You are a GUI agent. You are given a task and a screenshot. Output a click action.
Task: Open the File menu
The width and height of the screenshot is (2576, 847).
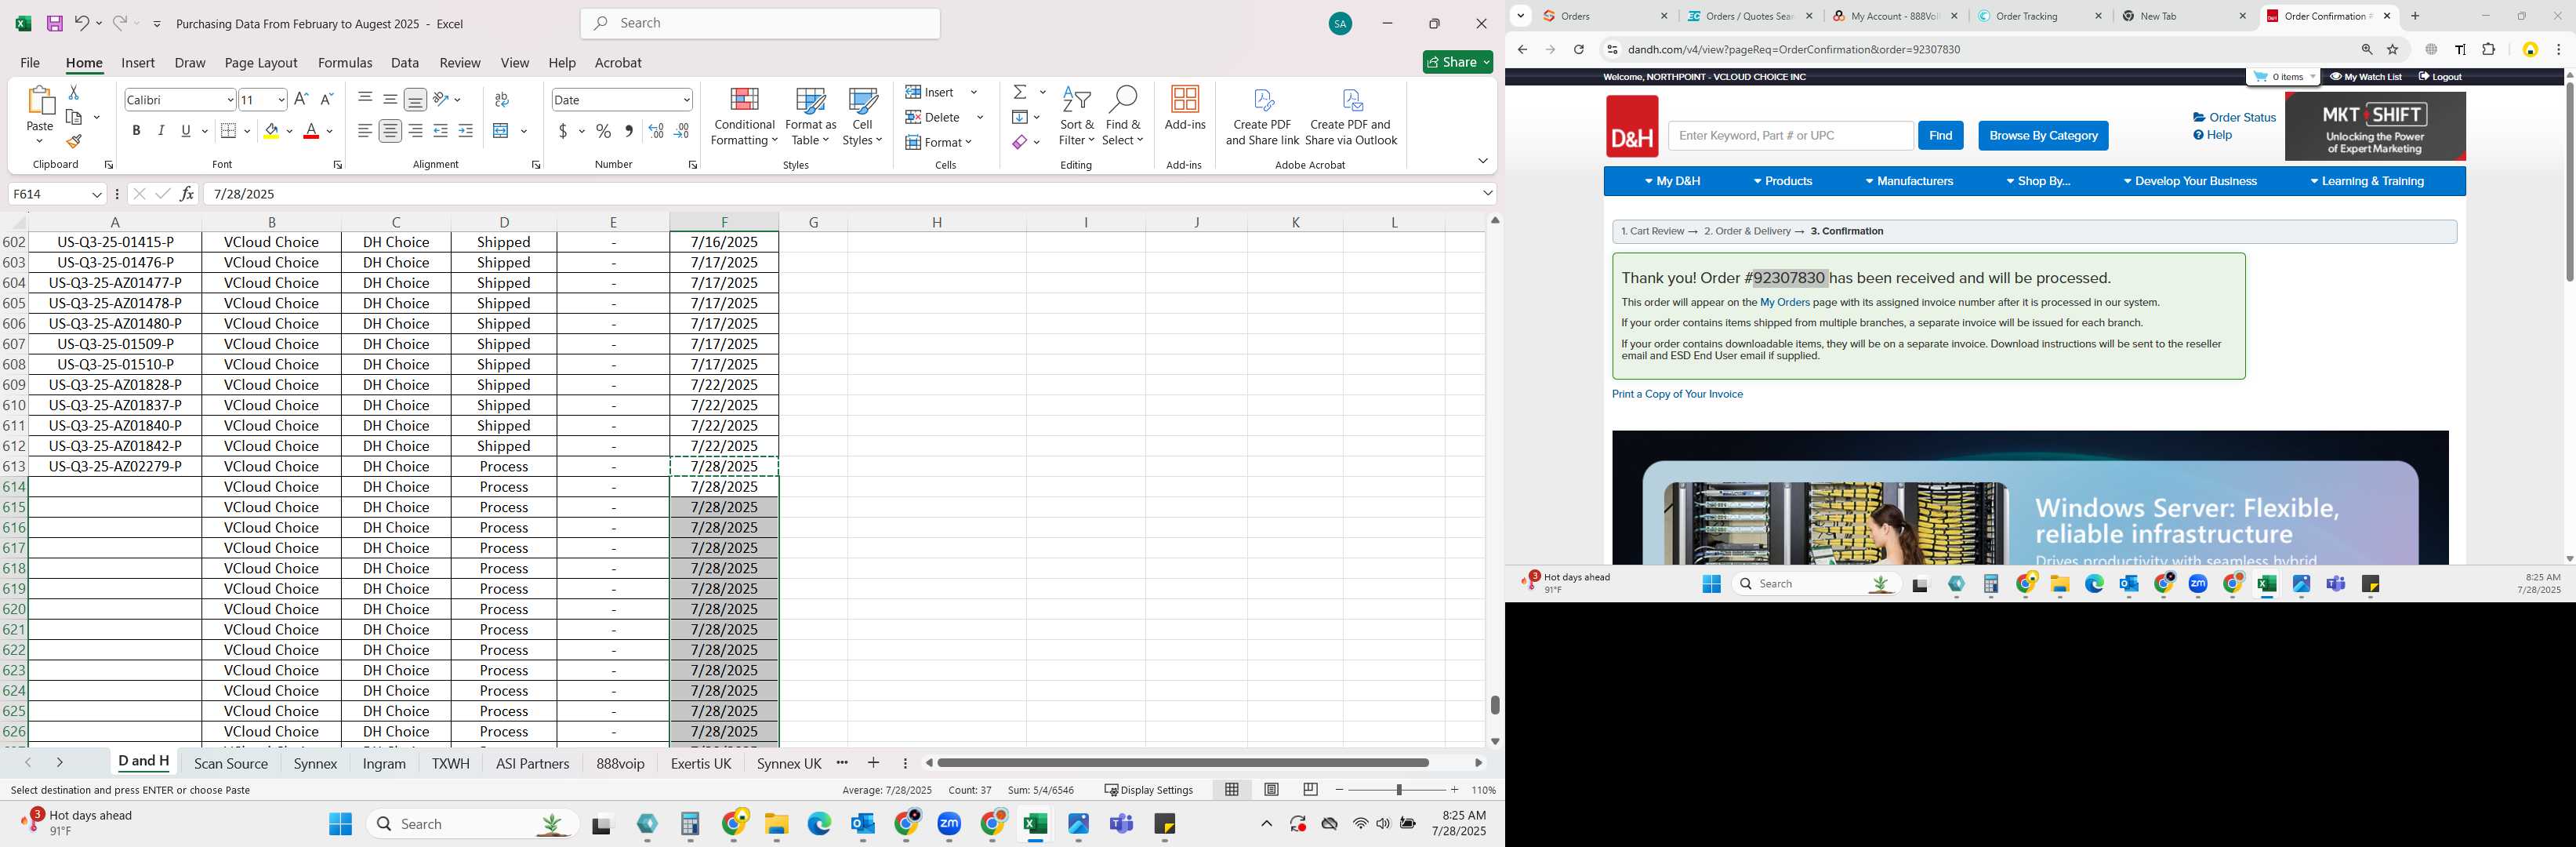[30, 63]
